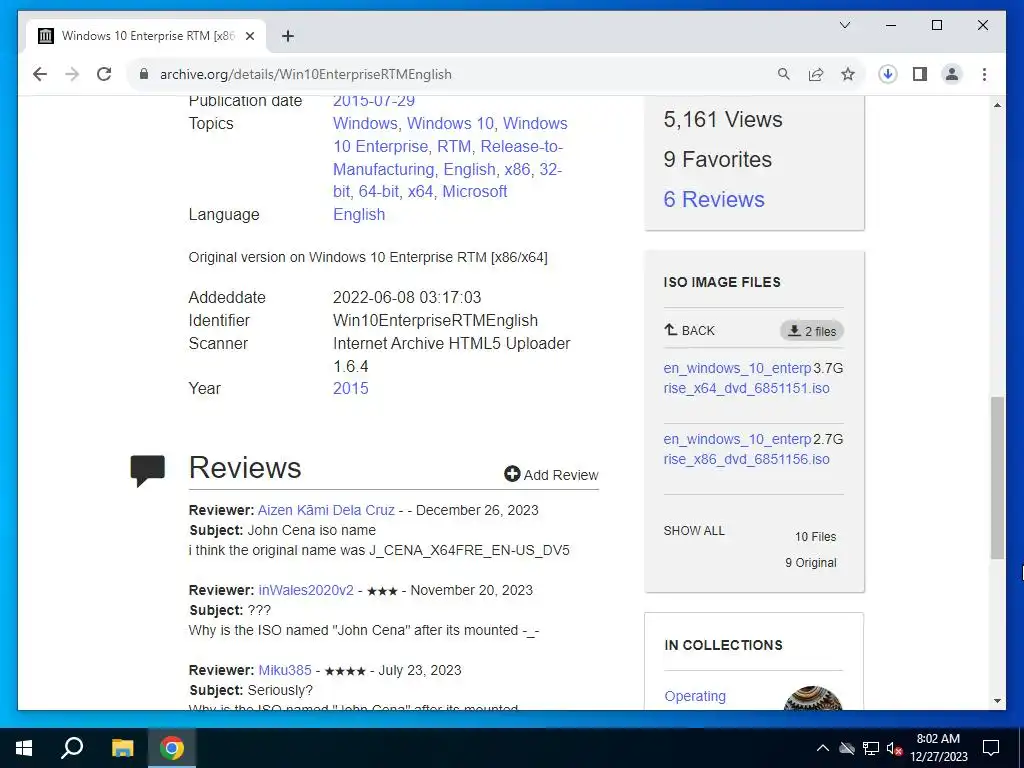Reload the archive.org page
This screenshot has width=1024, height=768.
point(104,74)
